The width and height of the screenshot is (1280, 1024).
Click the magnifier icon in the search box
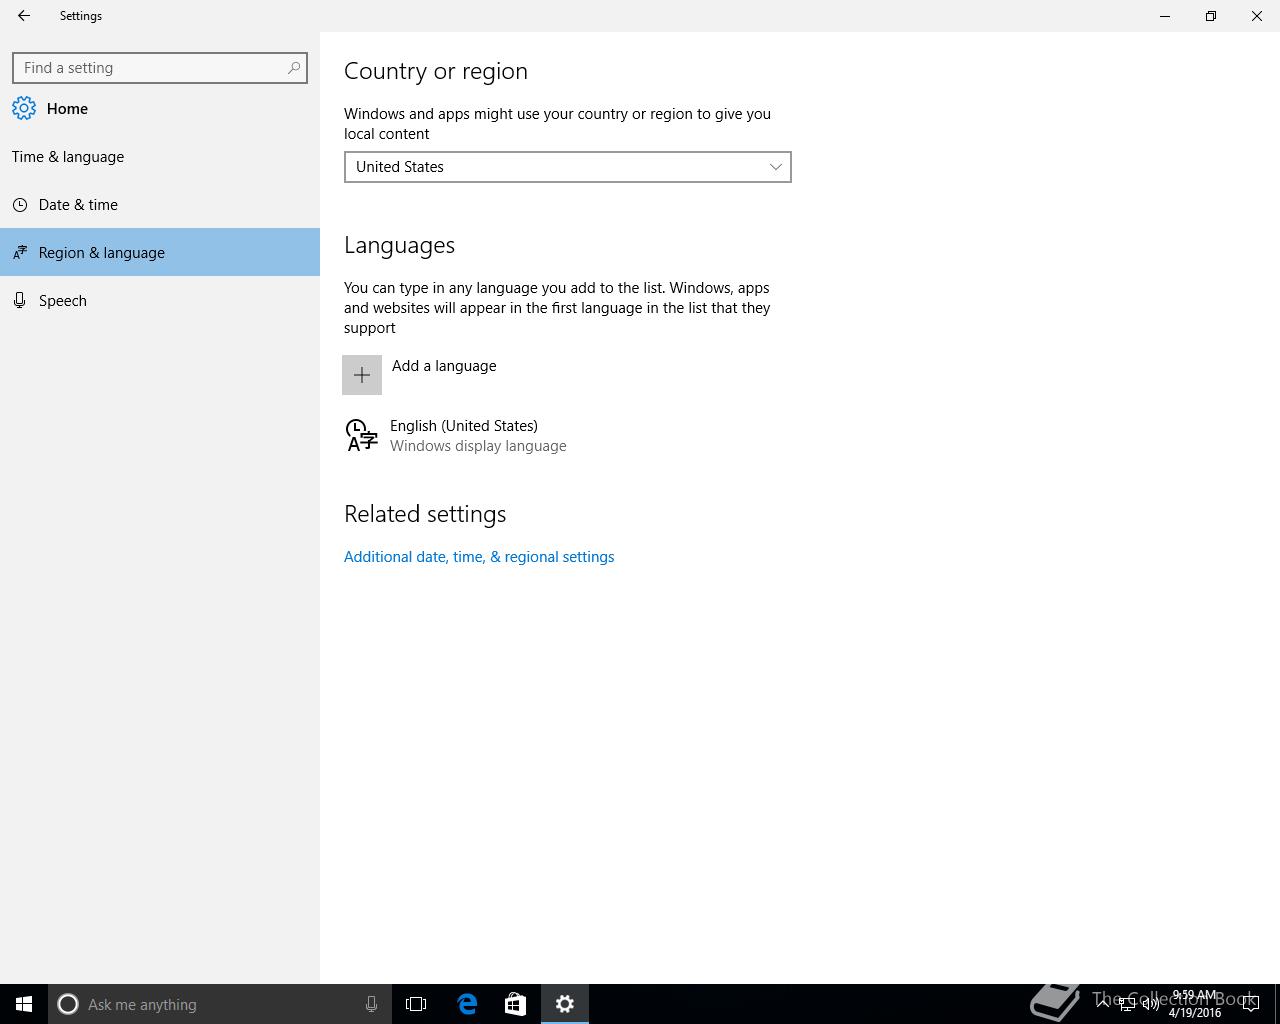[294, 68]
